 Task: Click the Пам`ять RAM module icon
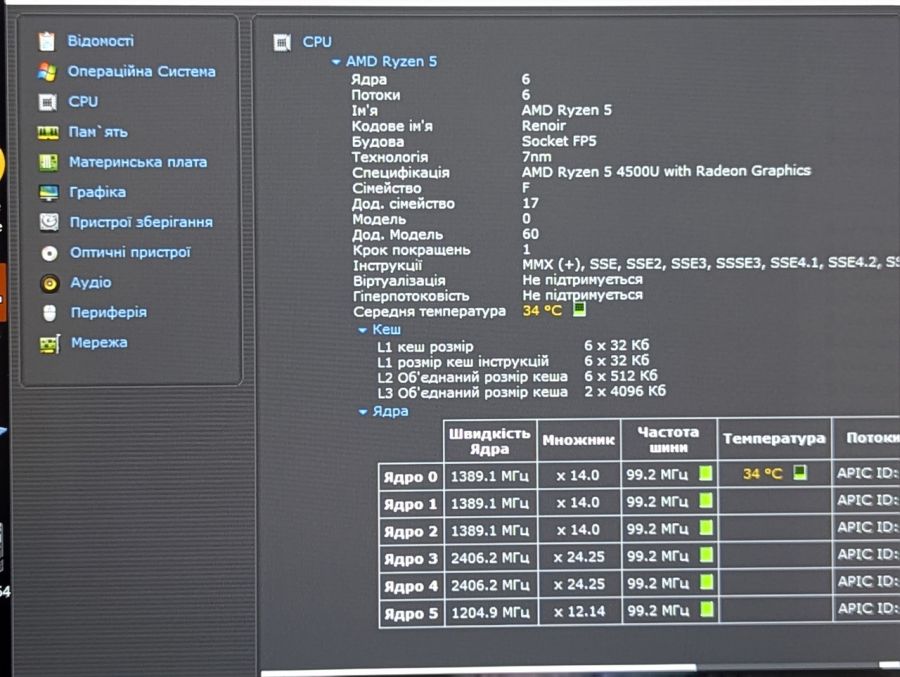pos(48,133)
